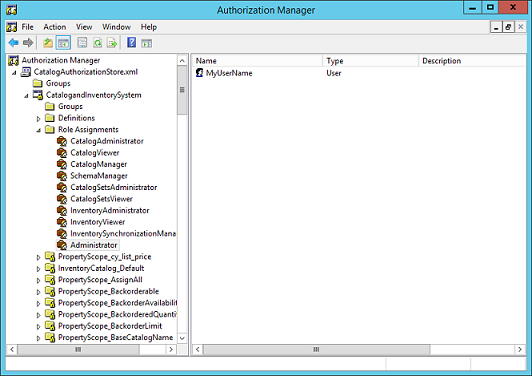Click the tree pane vertical scrollbar down arrow

[182, 338]
